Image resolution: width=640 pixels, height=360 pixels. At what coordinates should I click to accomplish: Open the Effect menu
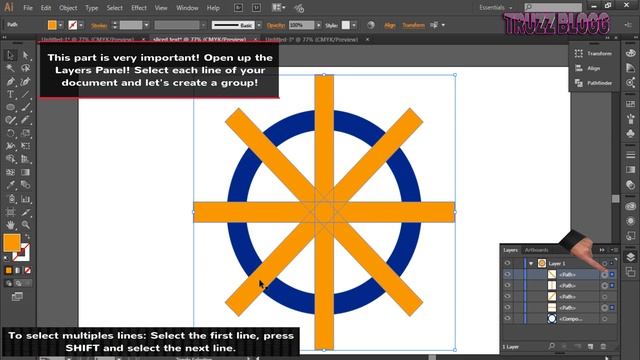pos(139,8)
